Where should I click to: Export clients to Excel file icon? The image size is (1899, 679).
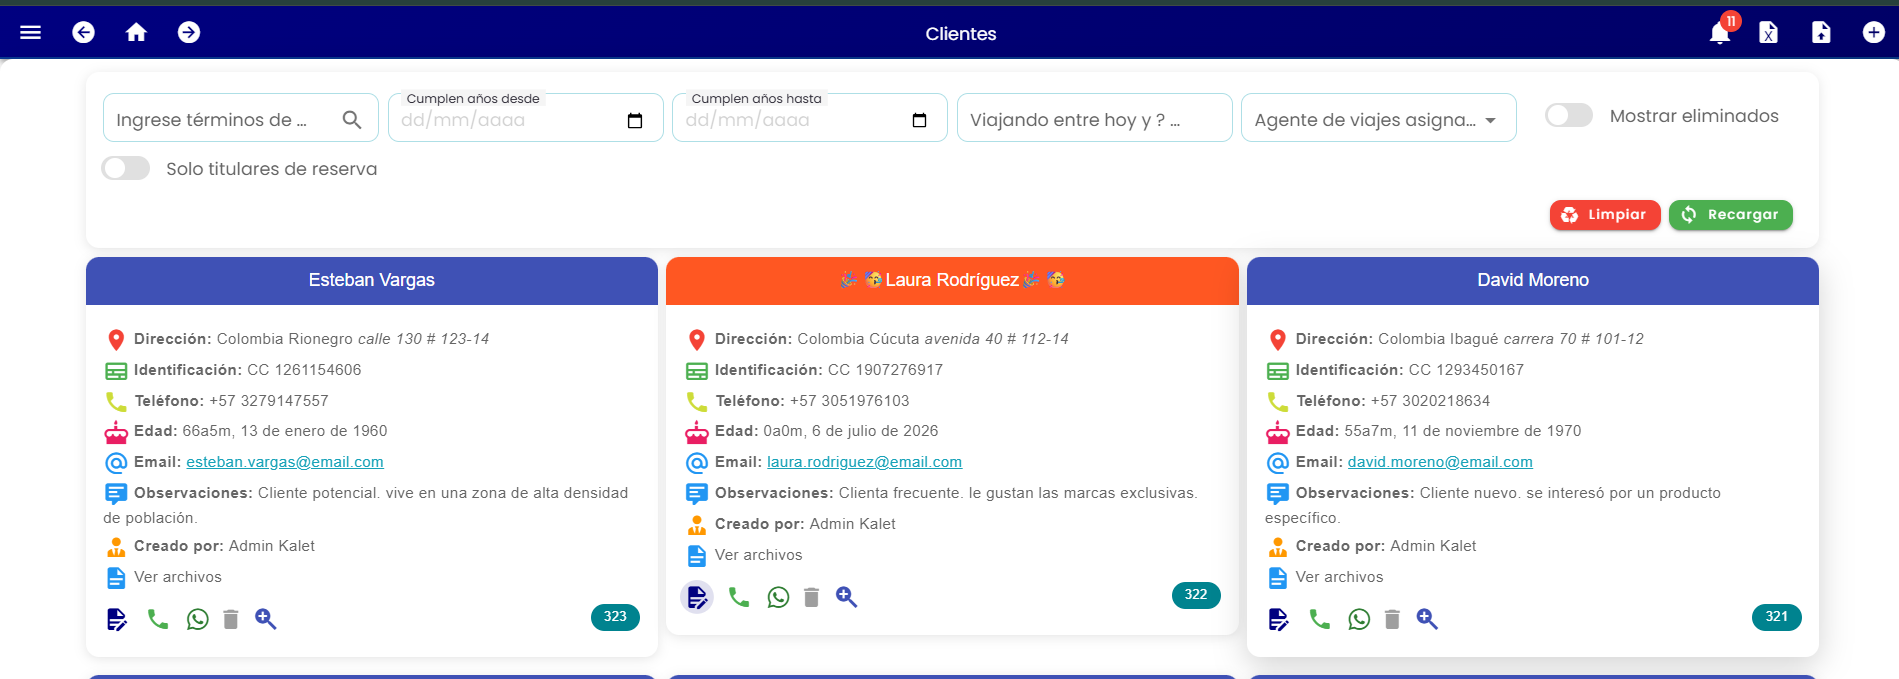pyautogui.click(x=1768, y=33)
